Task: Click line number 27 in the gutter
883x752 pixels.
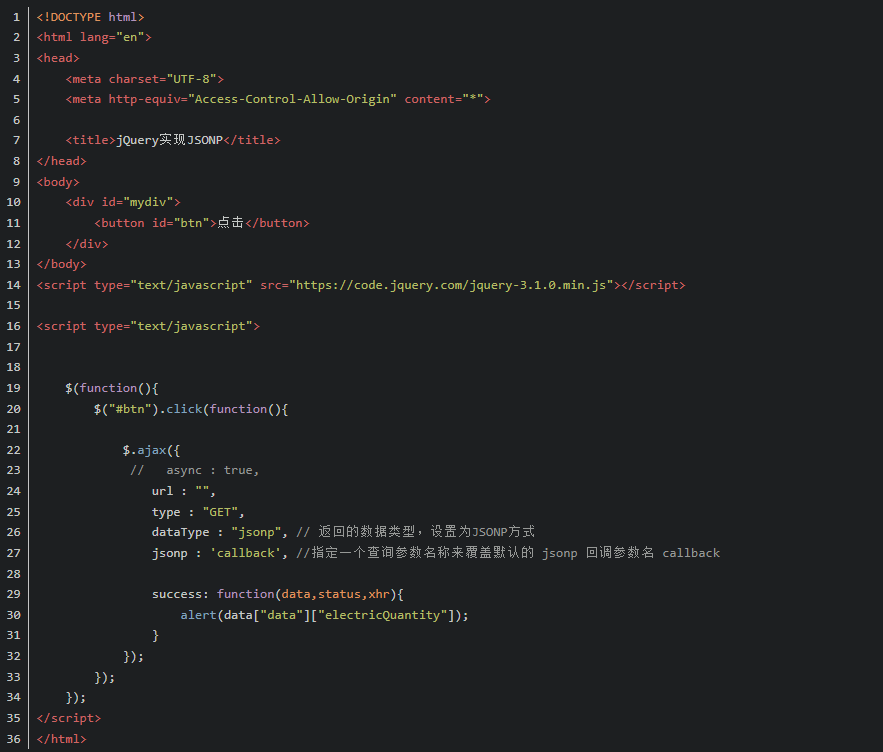Action: [14, 553]
